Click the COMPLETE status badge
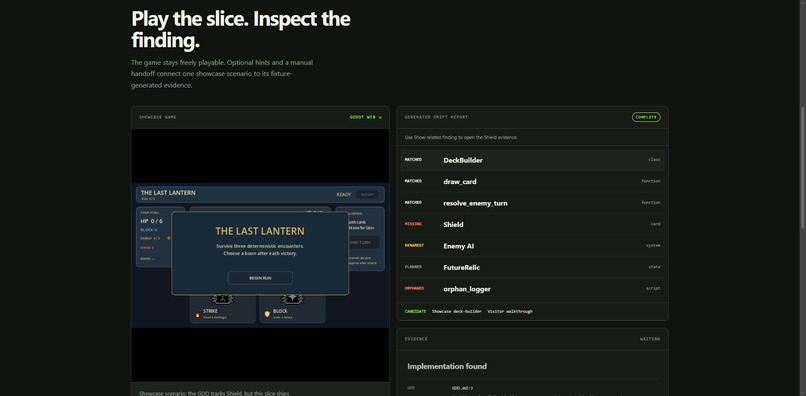The width and height of the screenshot is (806, 396). pos(646,117)
